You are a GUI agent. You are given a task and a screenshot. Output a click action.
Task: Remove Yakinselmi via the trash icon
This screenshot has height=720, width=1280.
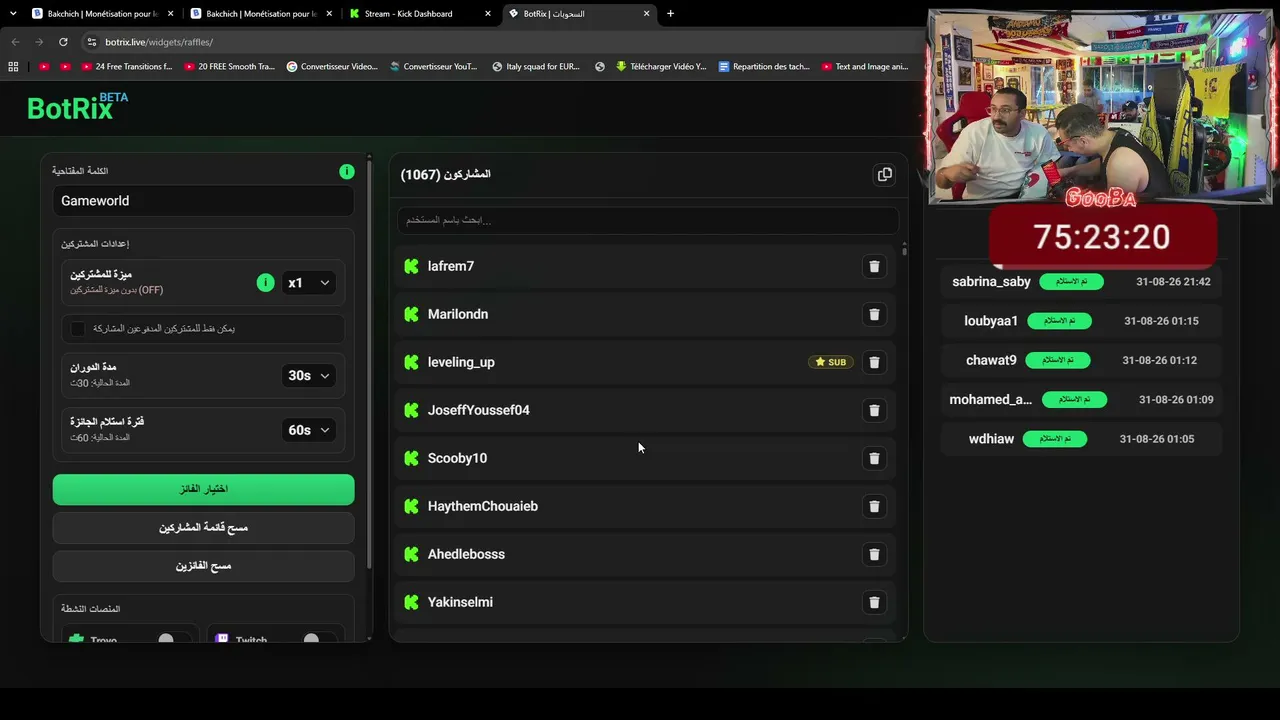pos(874,602)
